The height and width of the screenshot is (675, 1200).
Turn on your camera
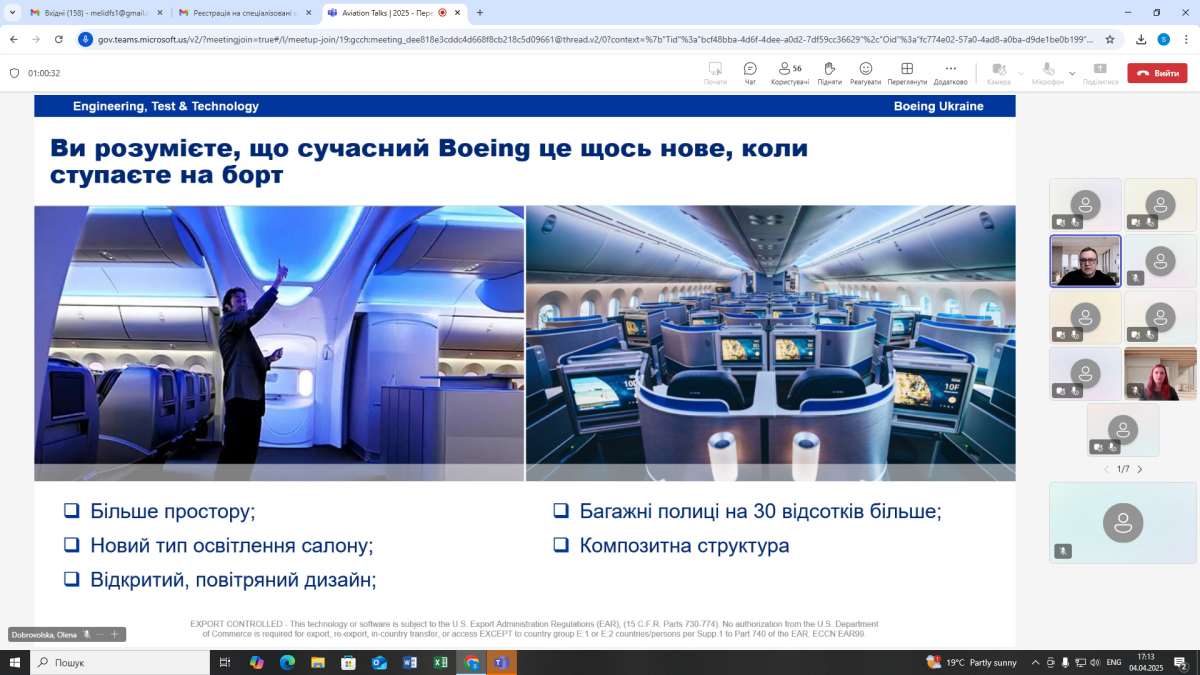pyautogui.click(x=997, y=72)
